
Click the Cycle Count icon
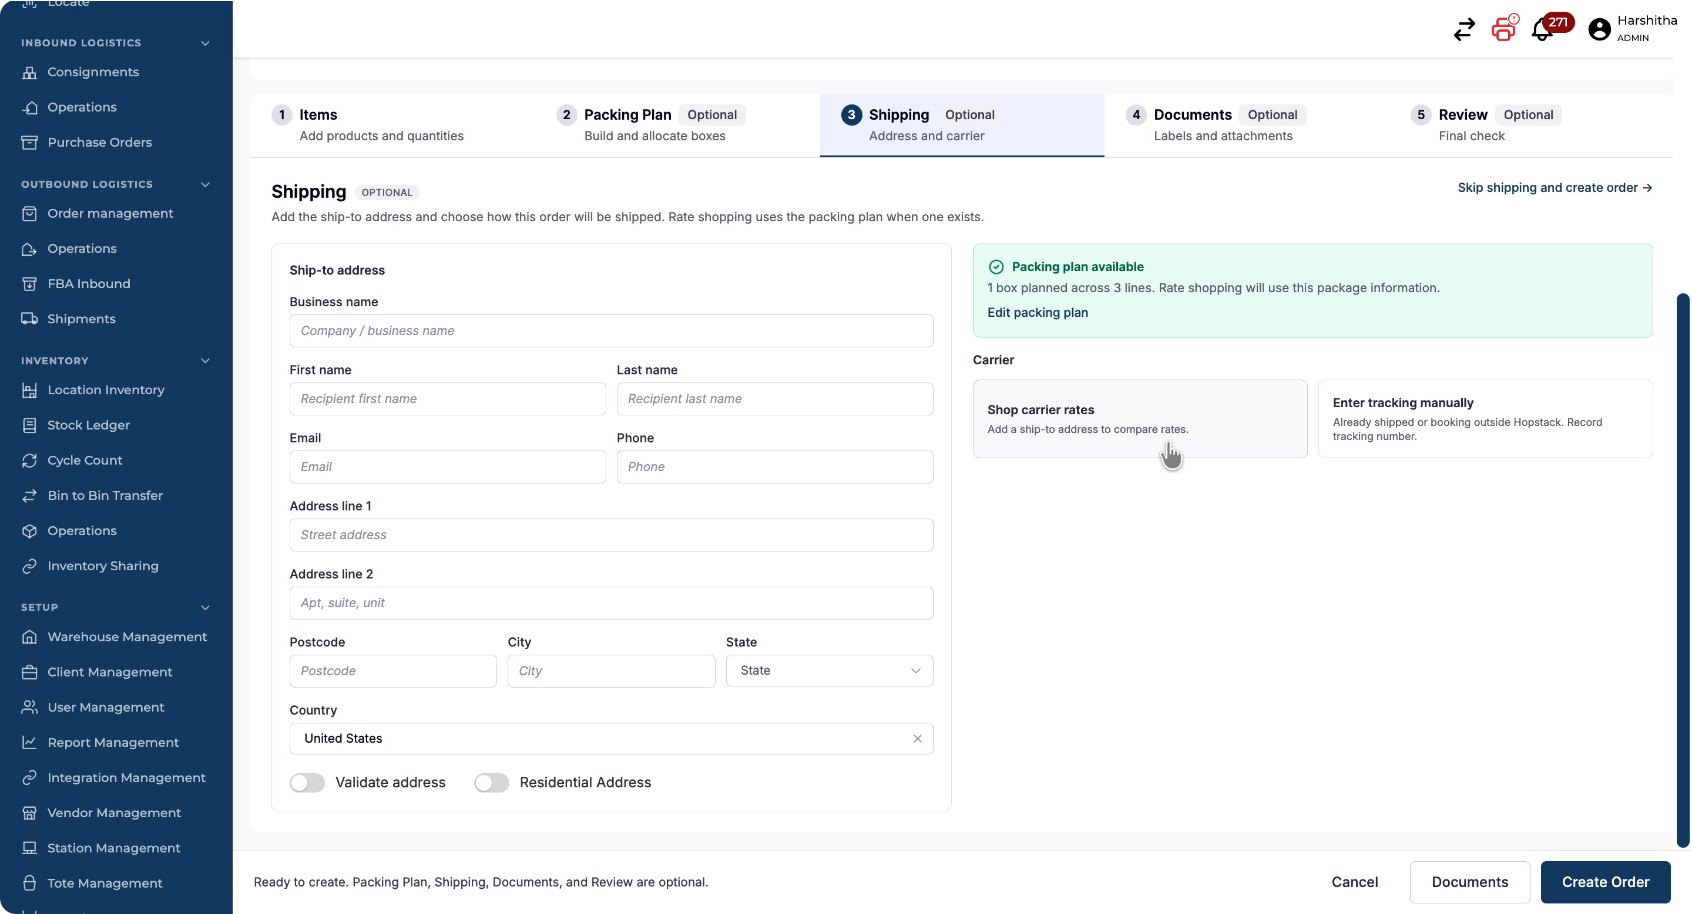click(30, 460)
